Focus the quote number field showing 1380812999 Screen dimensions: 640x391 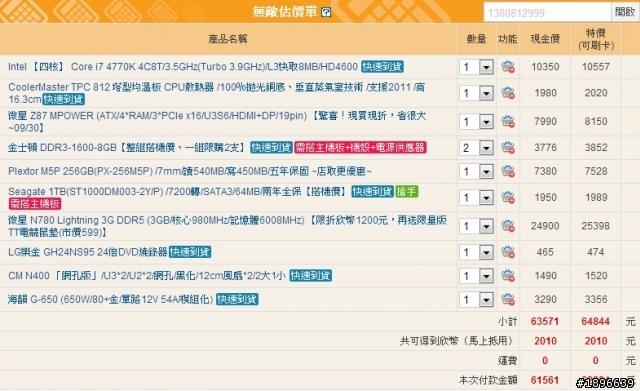(547, 13)
